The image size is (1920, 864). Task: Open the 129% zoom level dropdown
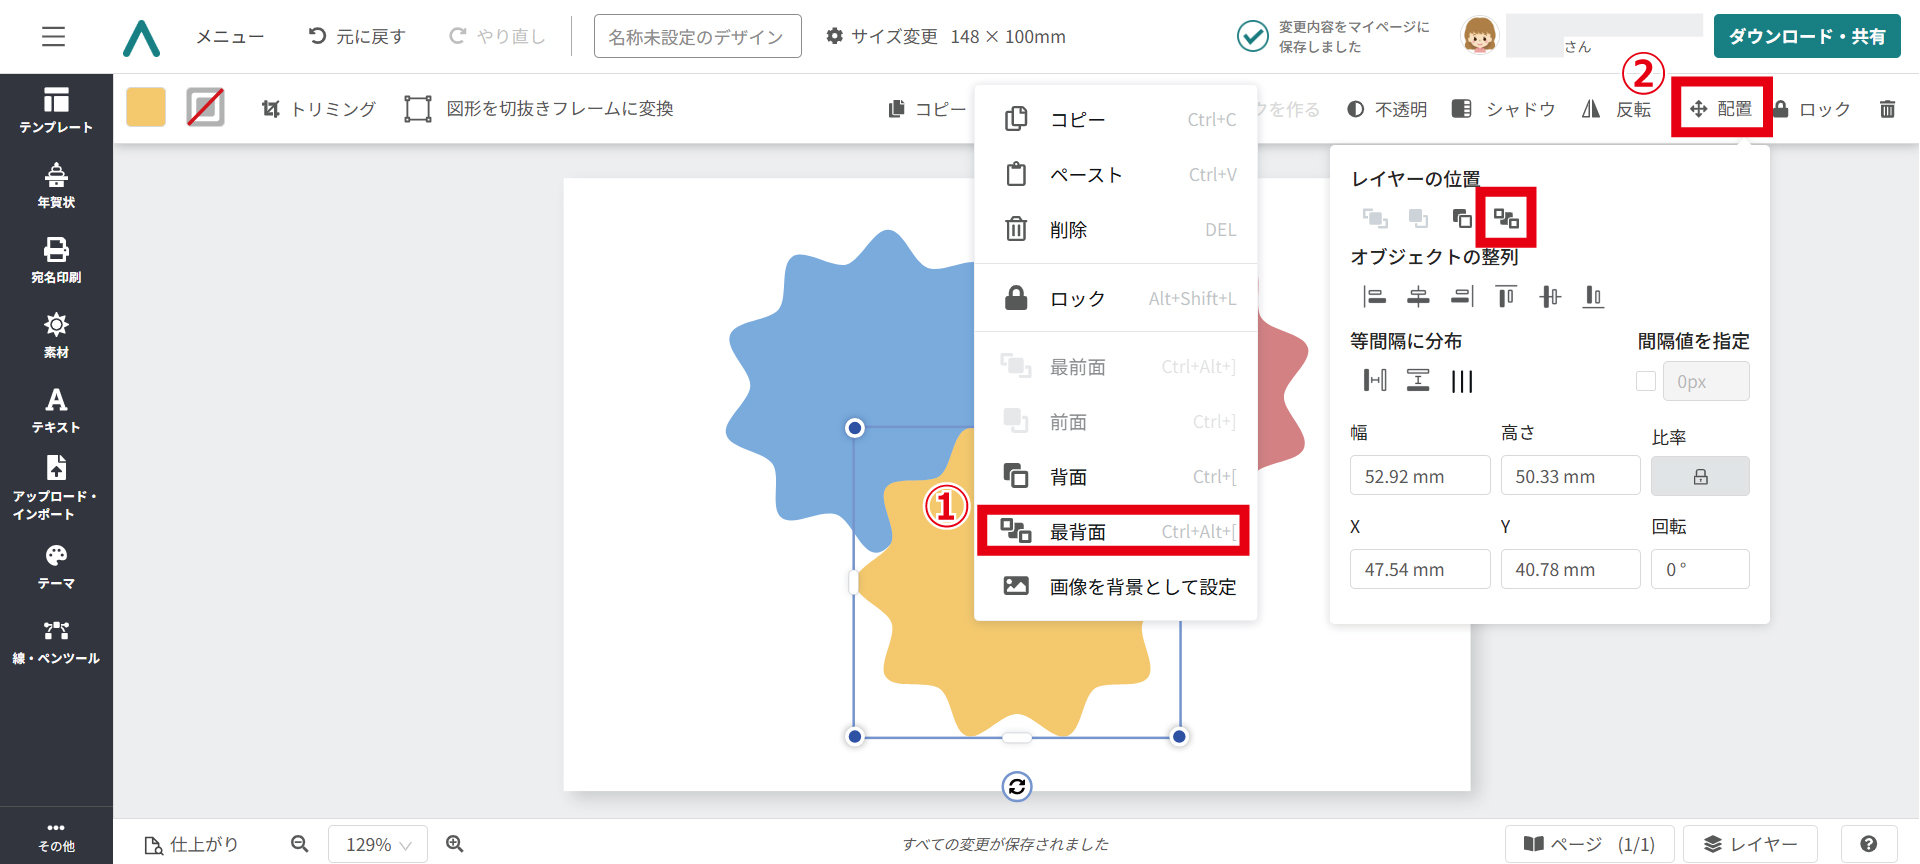378,845
